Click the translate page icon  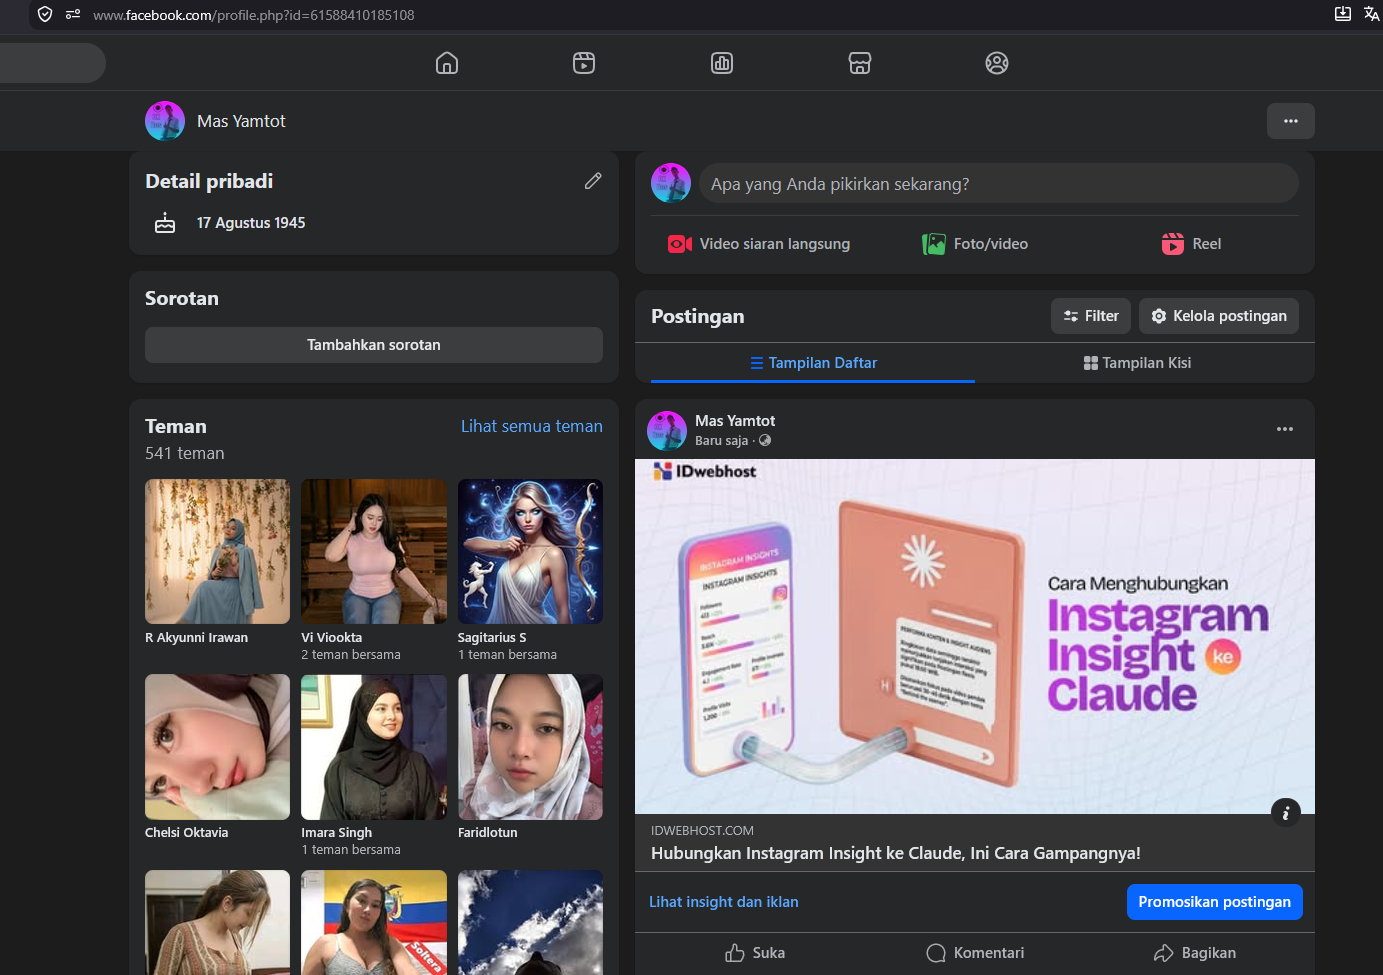[x=1371, y=14]
